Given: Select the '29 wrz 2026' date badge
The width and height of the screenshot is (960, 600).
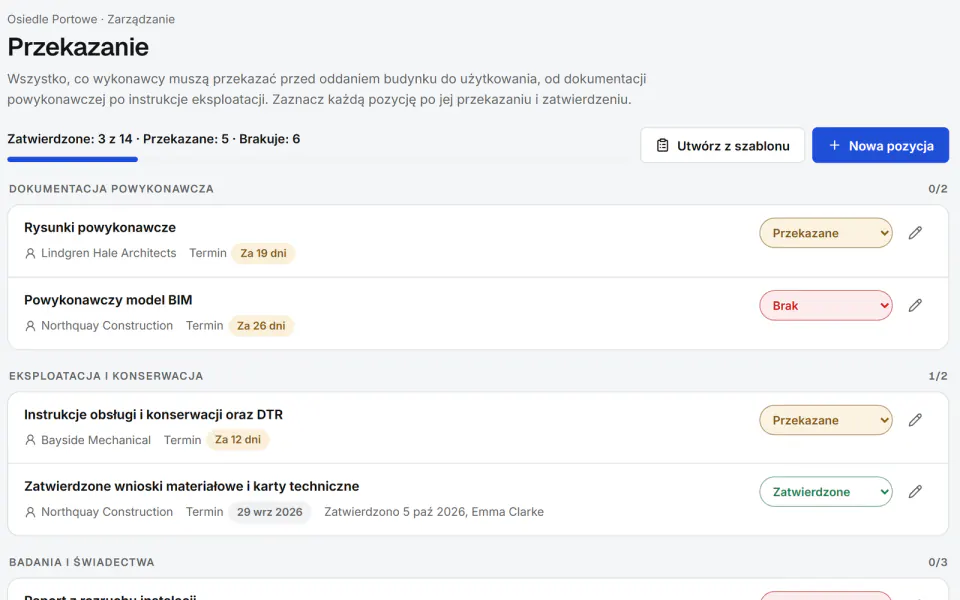Looking at the screenshot, I should [x=269, y=512].
